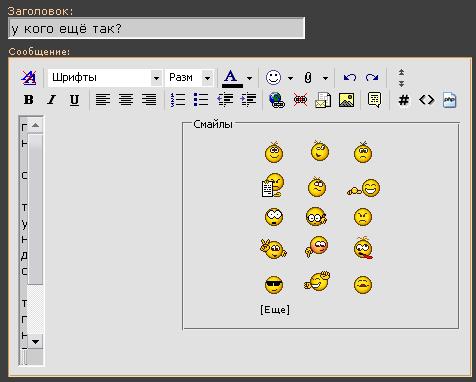Screen dimensions: 476x382
Task: Click the message box scrollbar thumb
Action: point(35,210)
